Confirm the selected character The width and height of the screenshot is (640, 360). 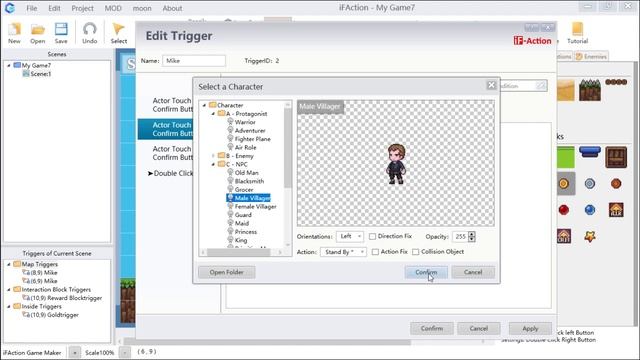(x=426, y=272)
